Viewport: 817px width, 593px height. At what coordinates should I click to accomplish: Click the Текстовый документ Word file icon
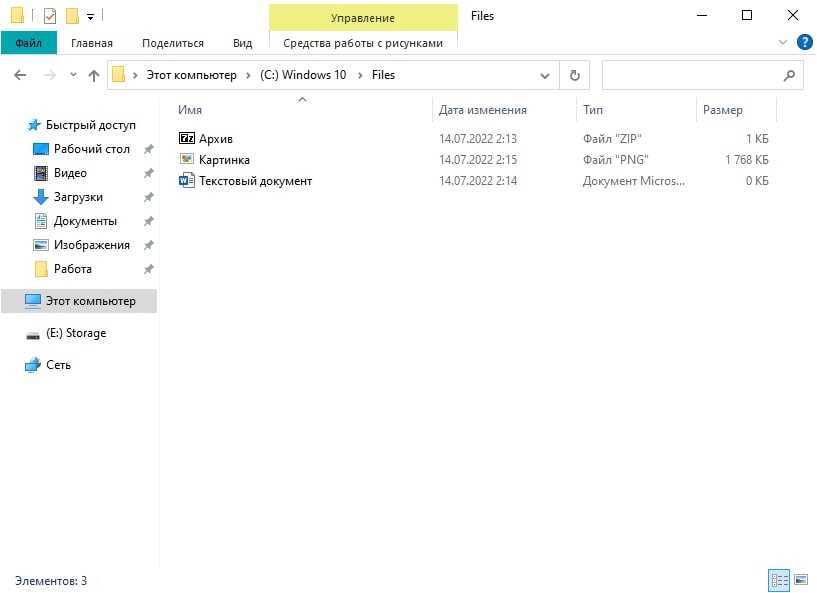tap(187, 181)
